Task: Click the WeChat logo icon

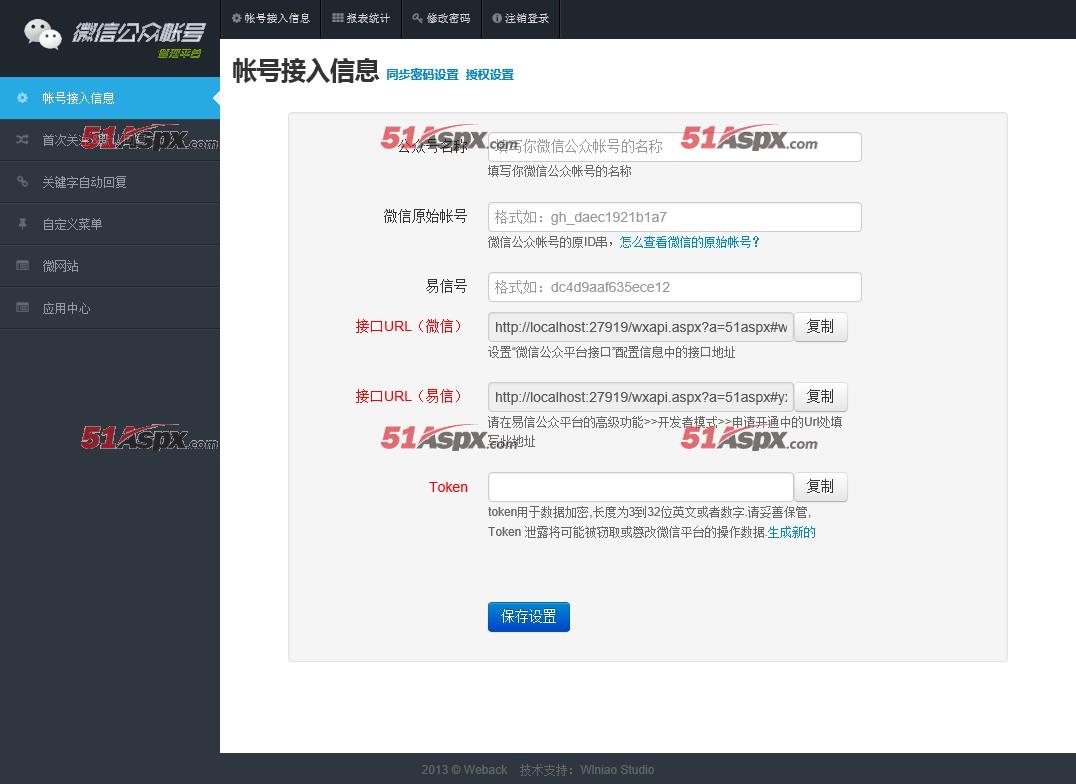Action: pyautogui.click(x=43, y=34)
